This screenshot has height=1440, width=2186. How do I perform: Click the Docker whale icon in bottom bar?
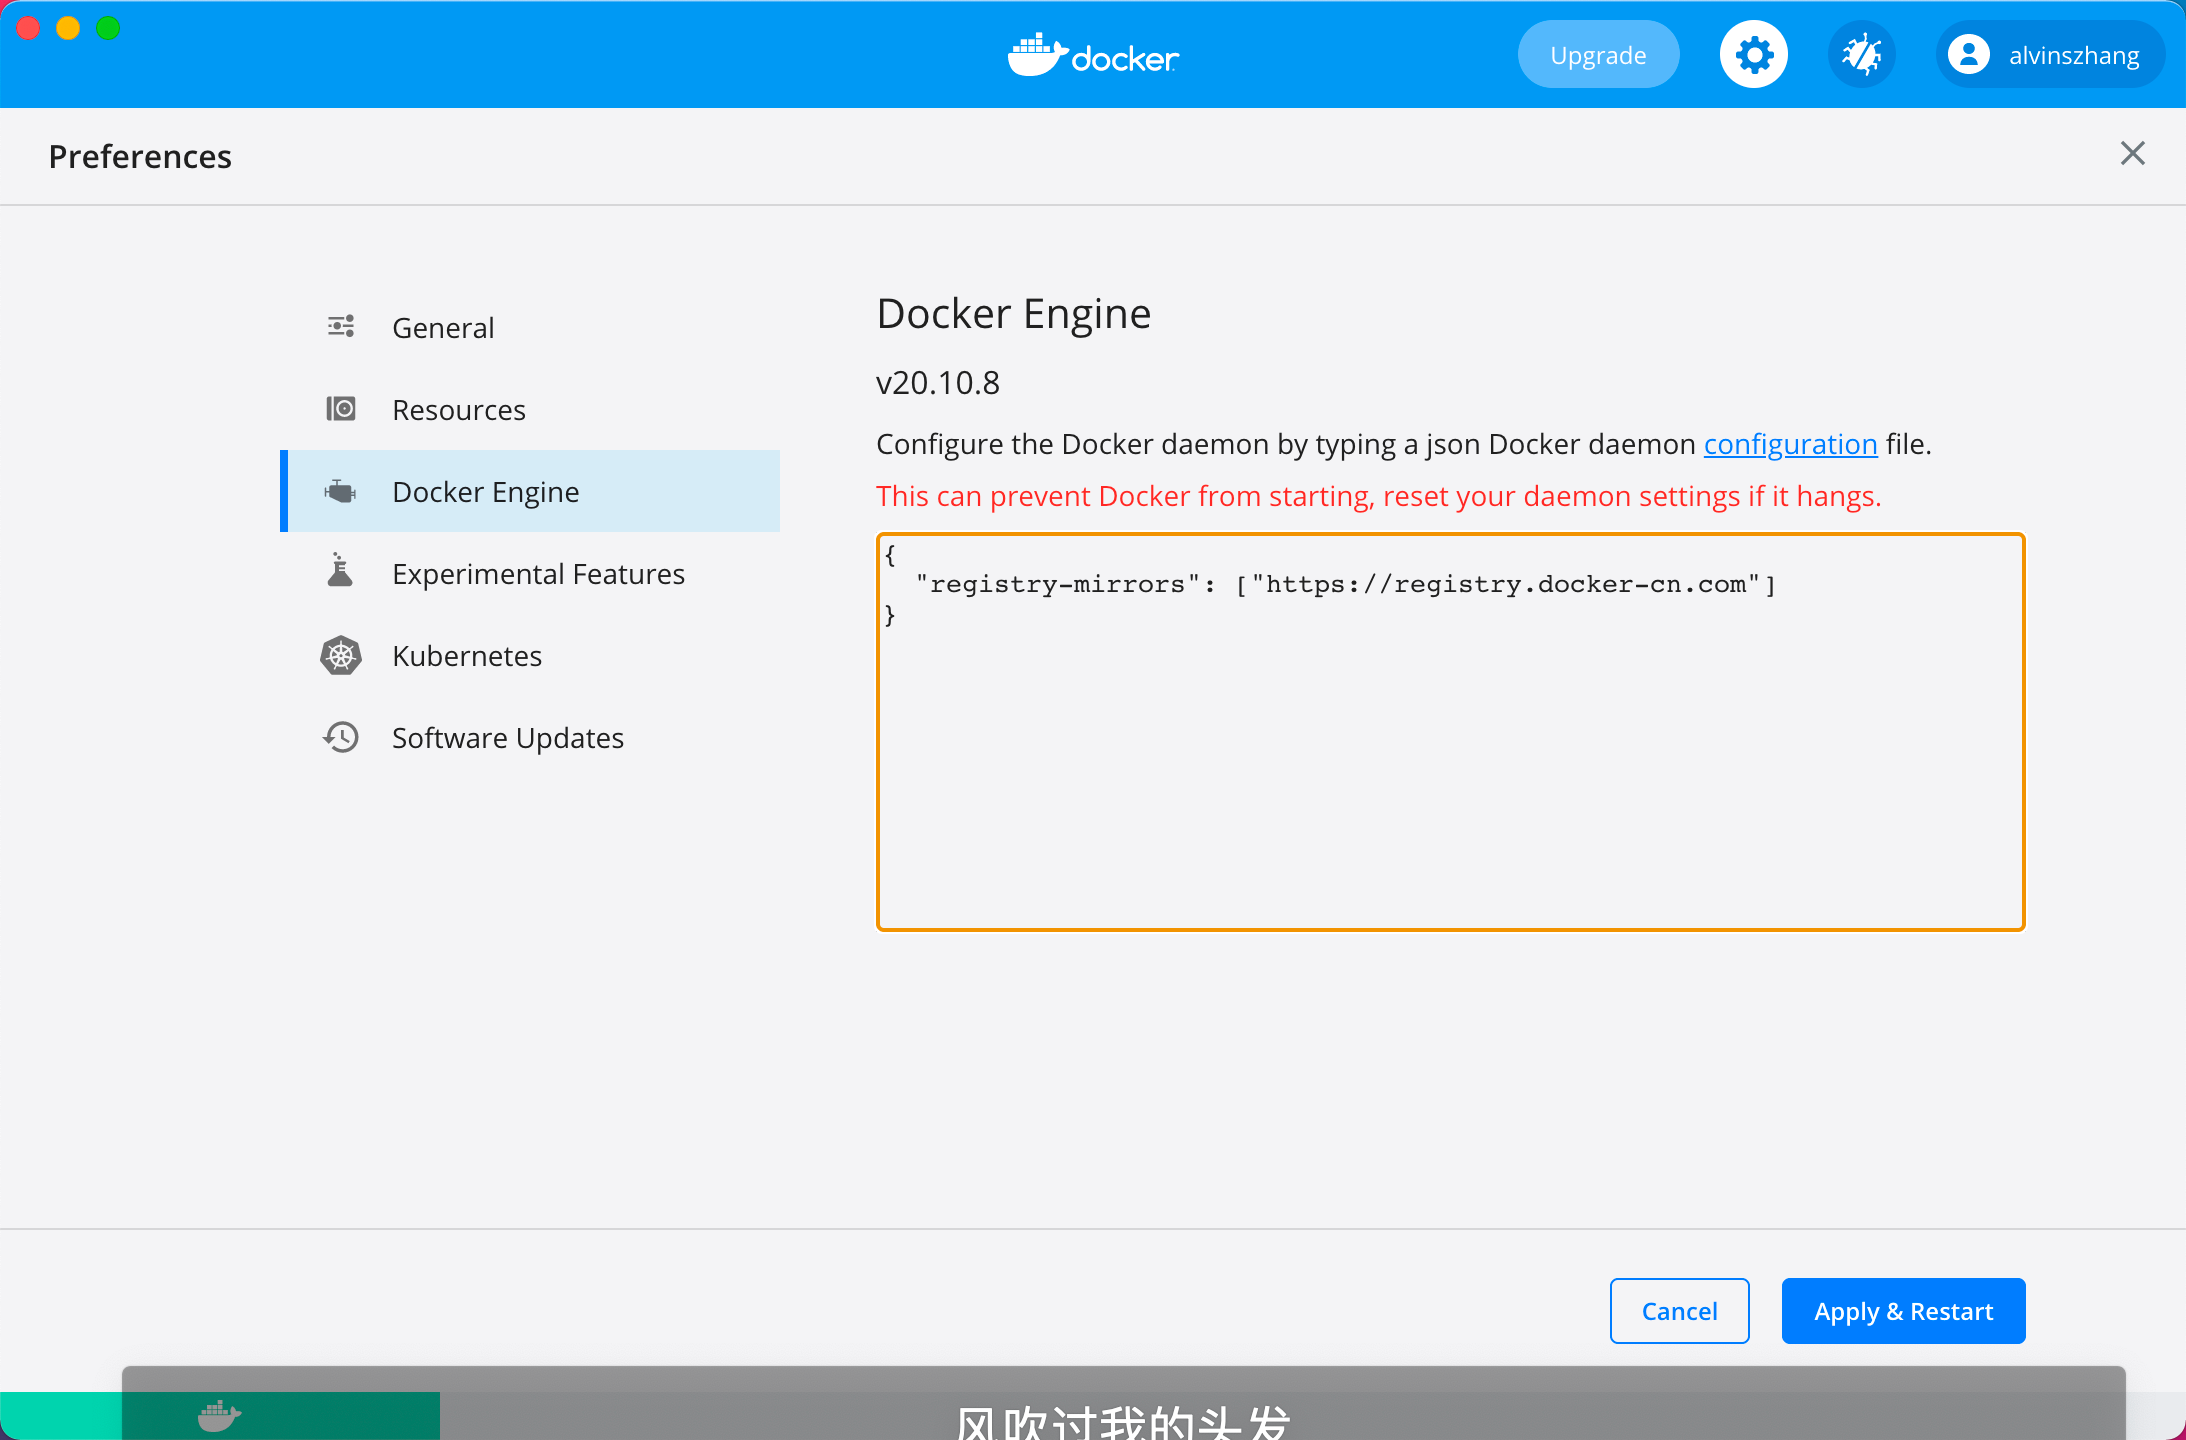point(220,1416)
